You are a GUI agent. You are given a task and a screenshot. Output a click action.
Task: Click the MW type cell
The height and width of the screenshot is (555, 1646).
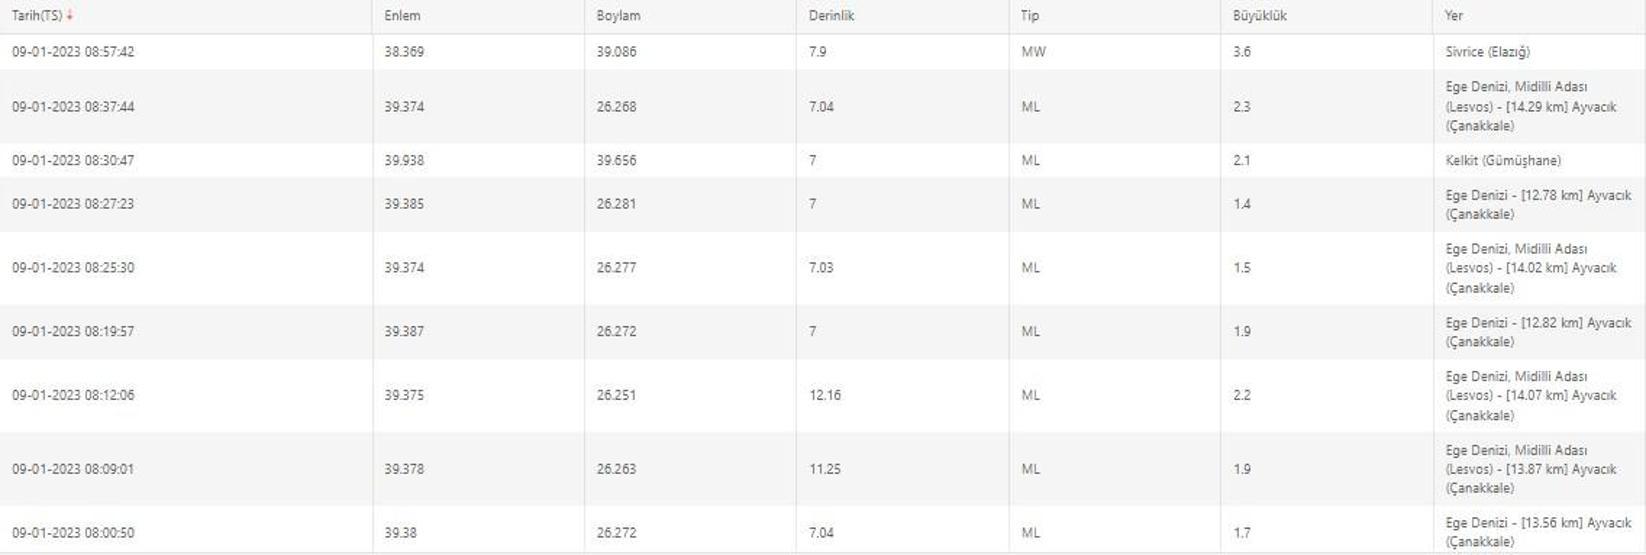tap(1033, 52)
